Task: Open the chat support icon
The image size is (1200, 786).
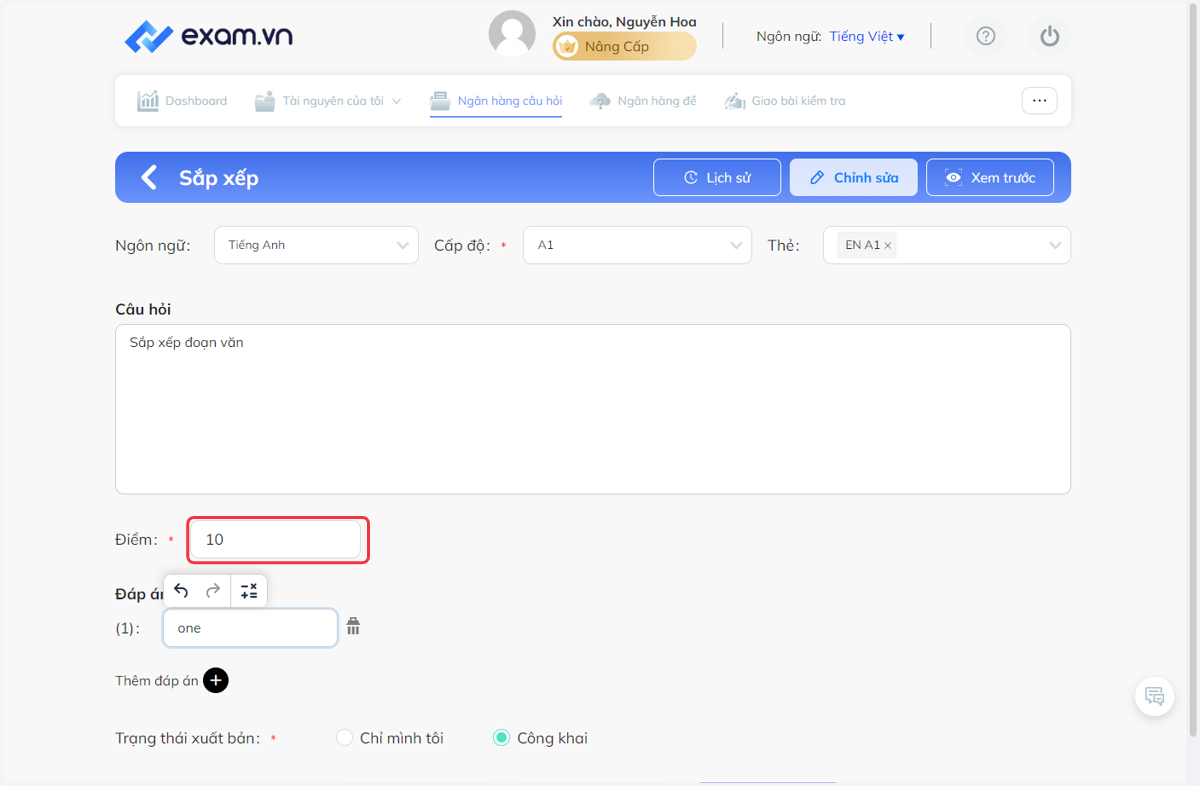Action: pyautogui.click(x=1155, y=696)
